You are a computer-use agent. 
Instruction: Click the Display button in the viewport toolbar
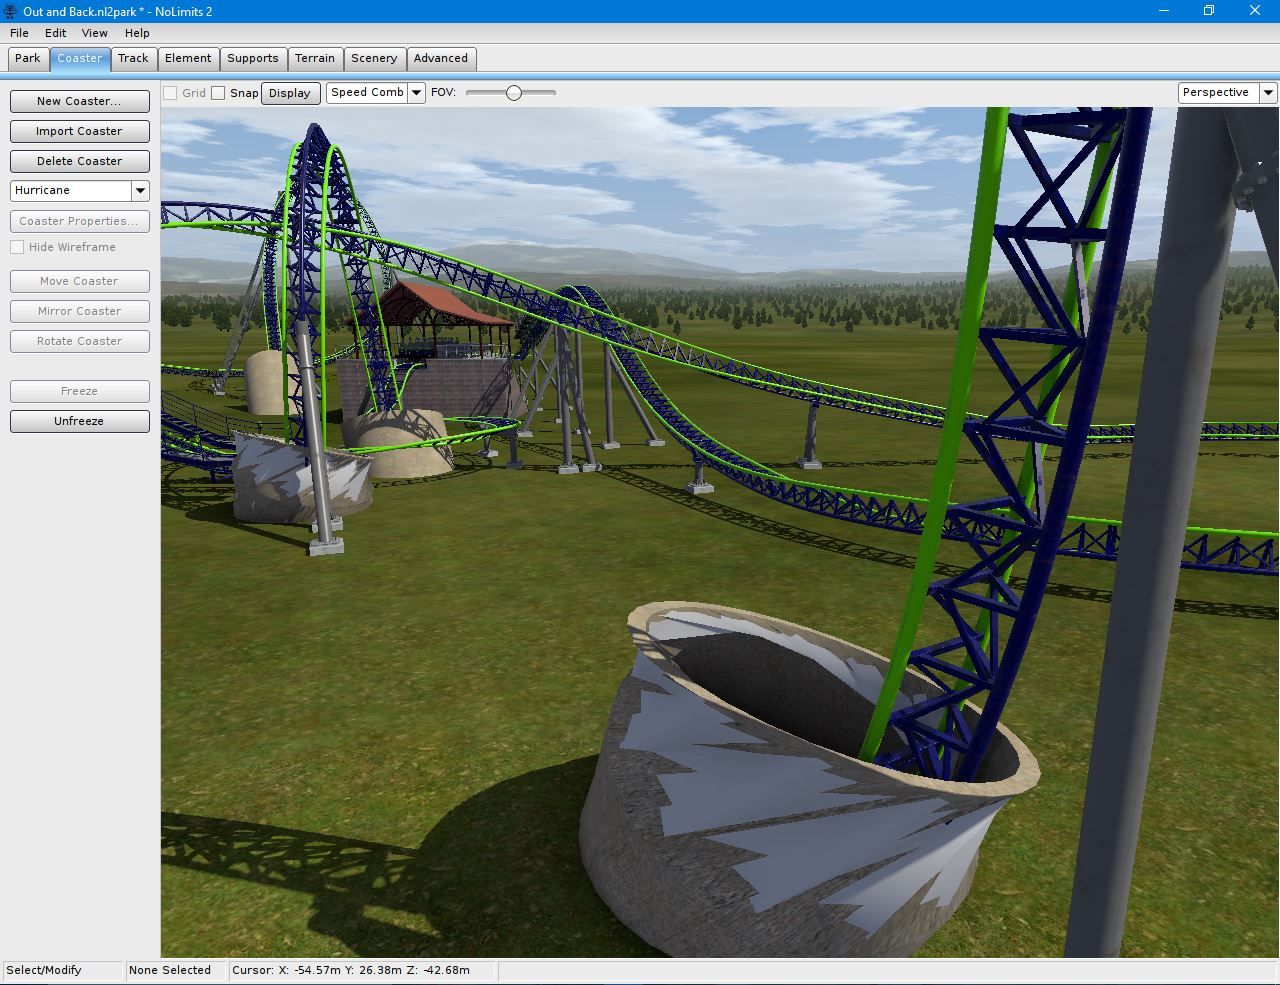pyautogui.click(x=290, y=93)
